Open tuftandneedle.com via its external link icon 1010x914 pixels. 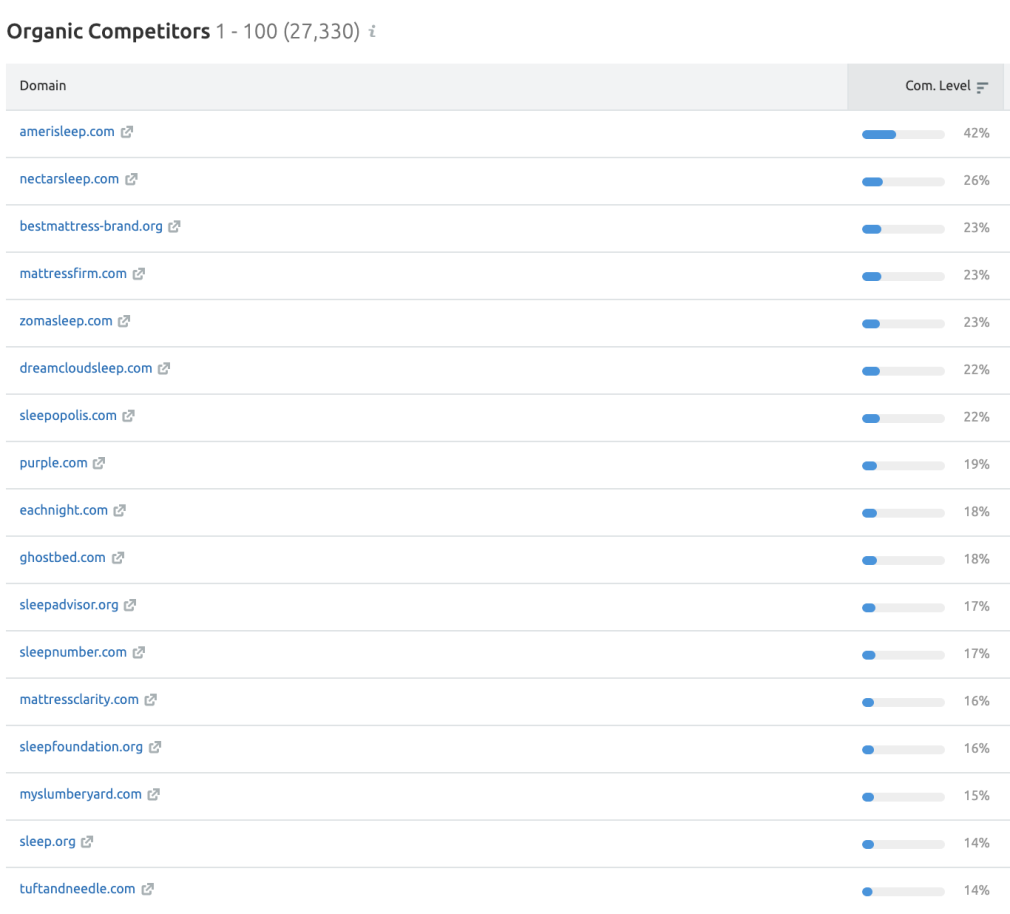point(147,888)
